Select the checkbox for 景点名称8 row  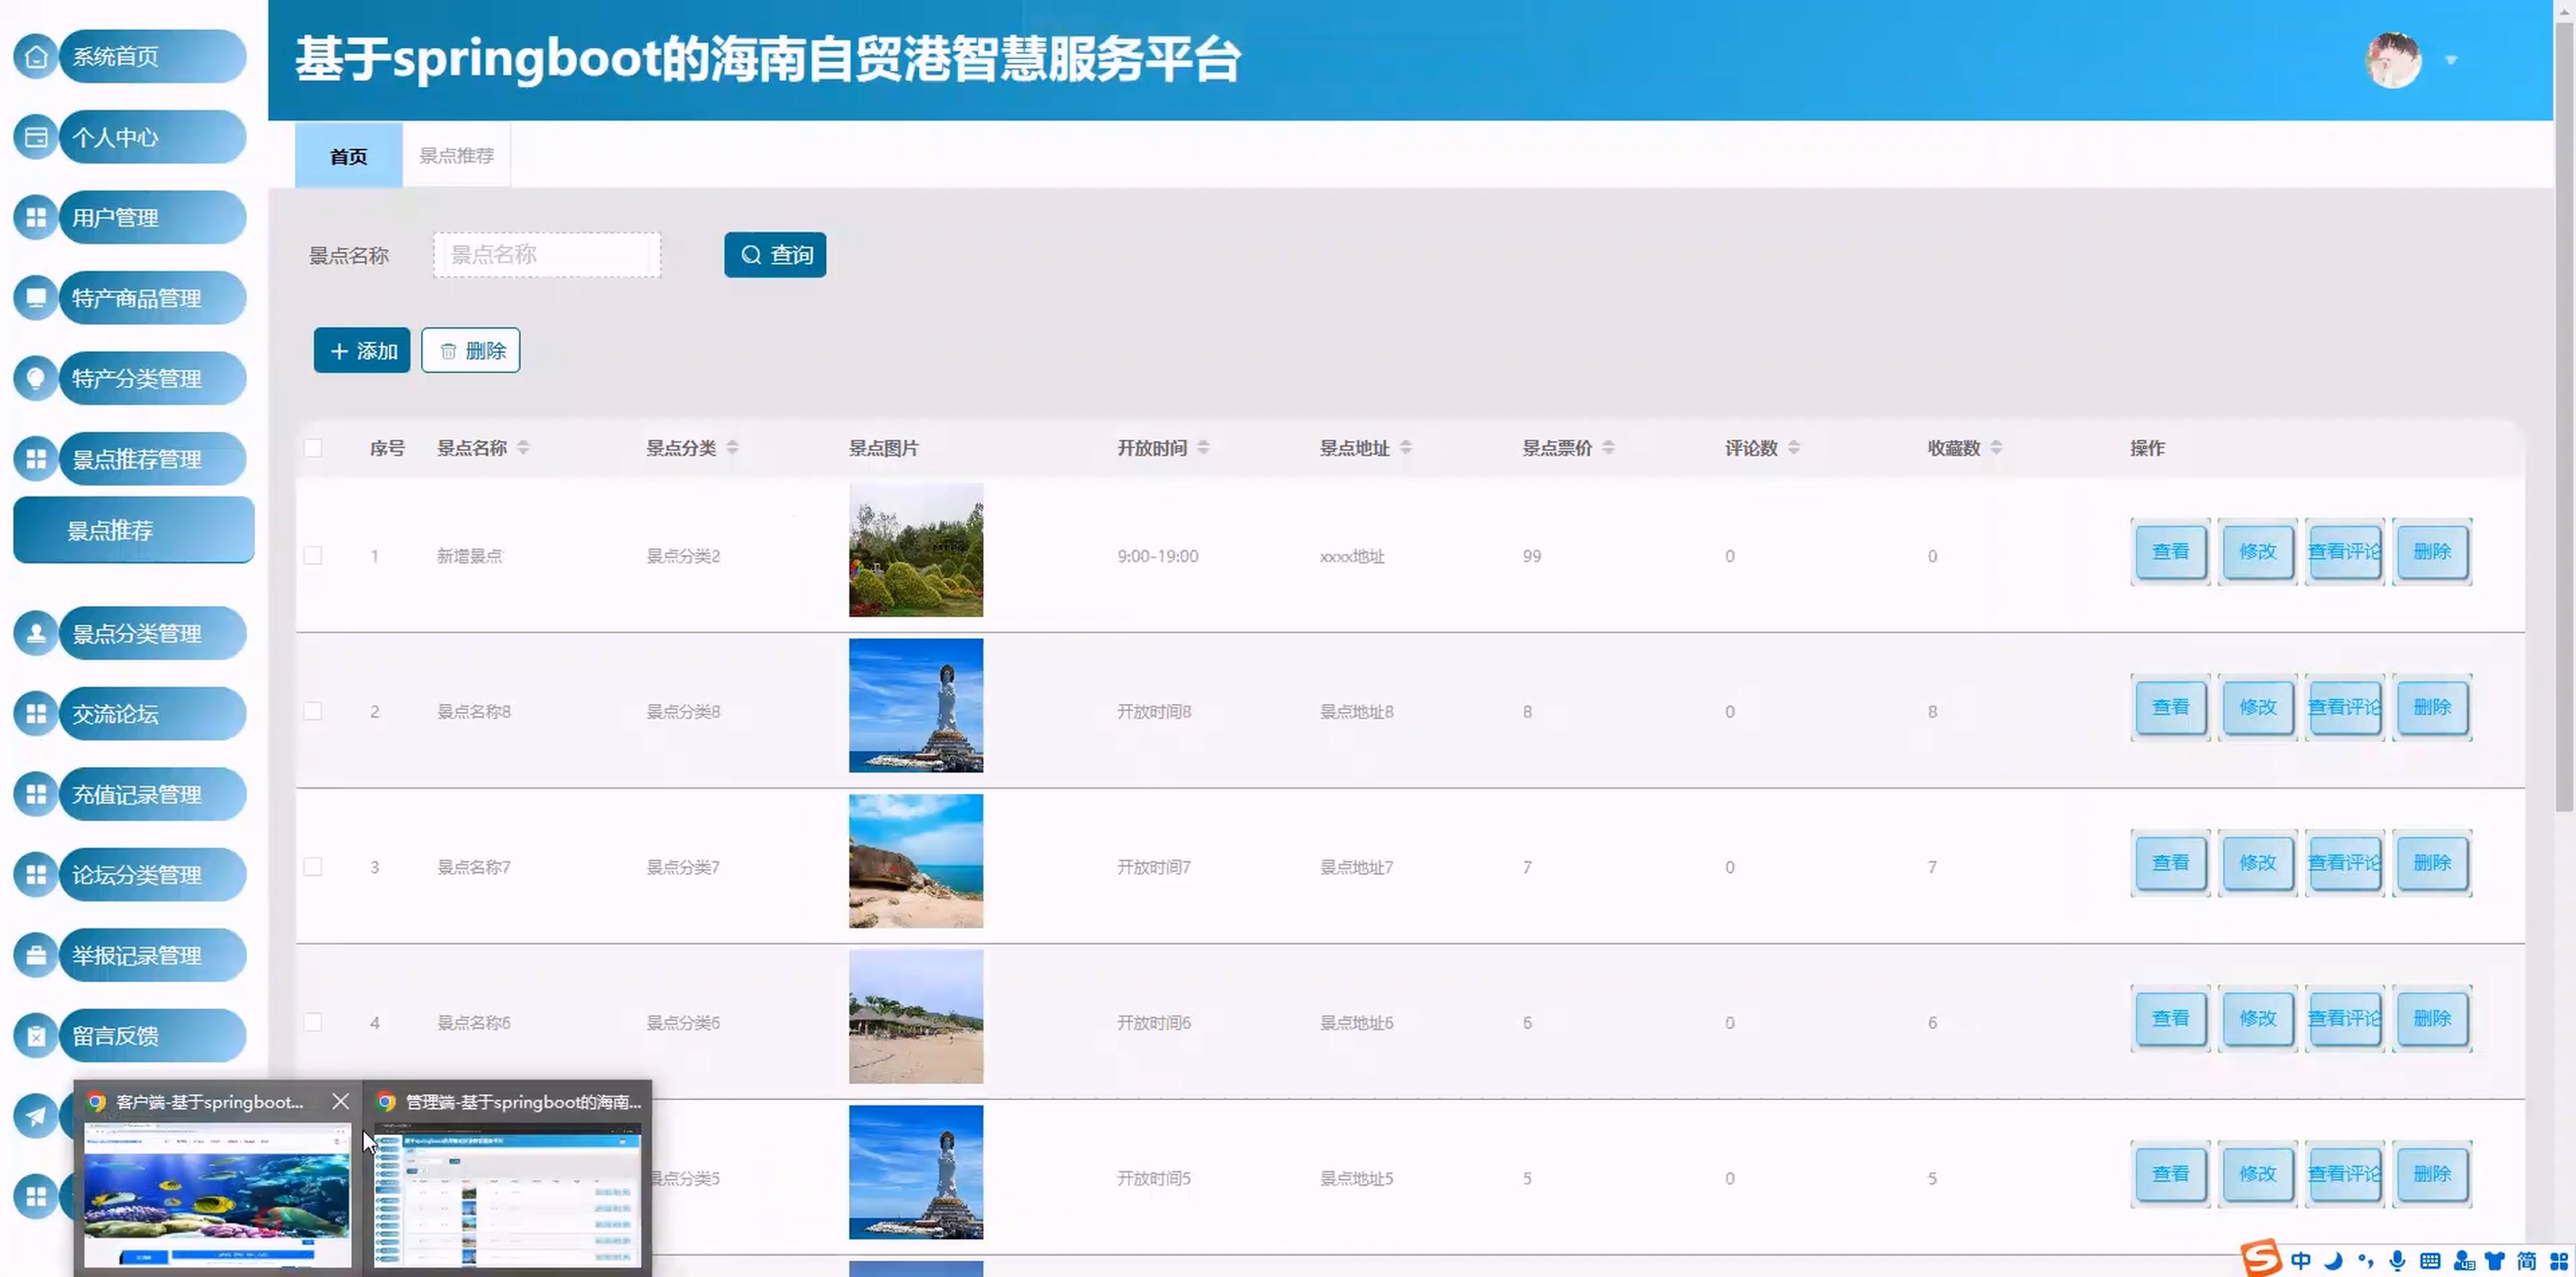pyautogui.click(x=313, y=711)
